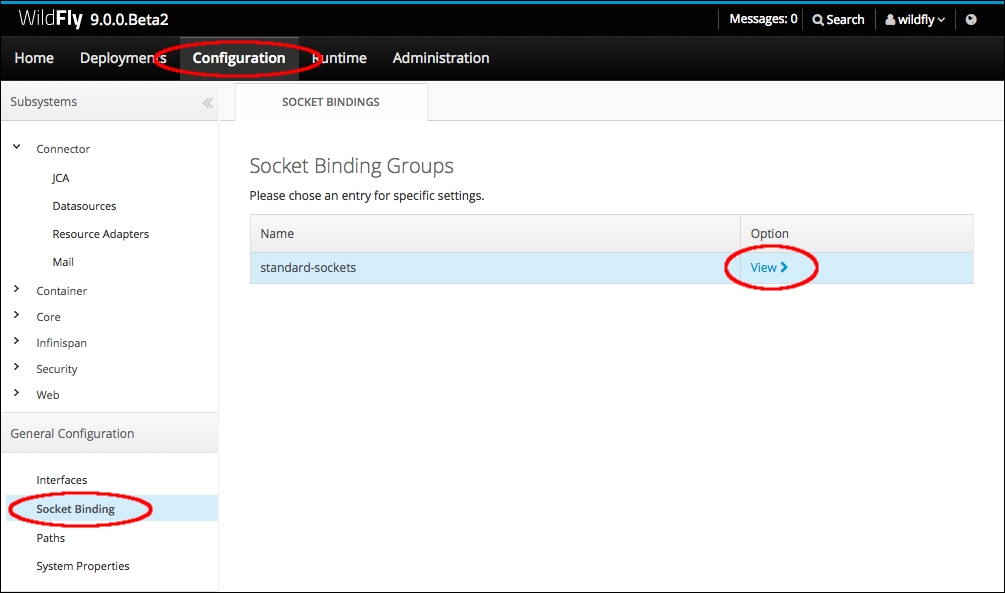Go to the Home tab
The height and width of the screenshot is (593, 1005).
pyautogui.click(x=34, y=58)
